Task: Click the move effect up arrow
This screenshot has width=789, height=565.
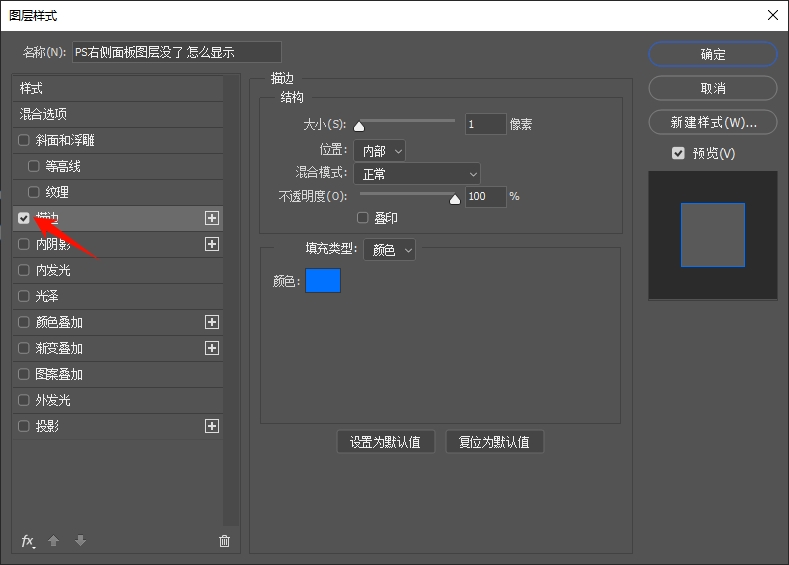Action: click(x=54, y=541)
